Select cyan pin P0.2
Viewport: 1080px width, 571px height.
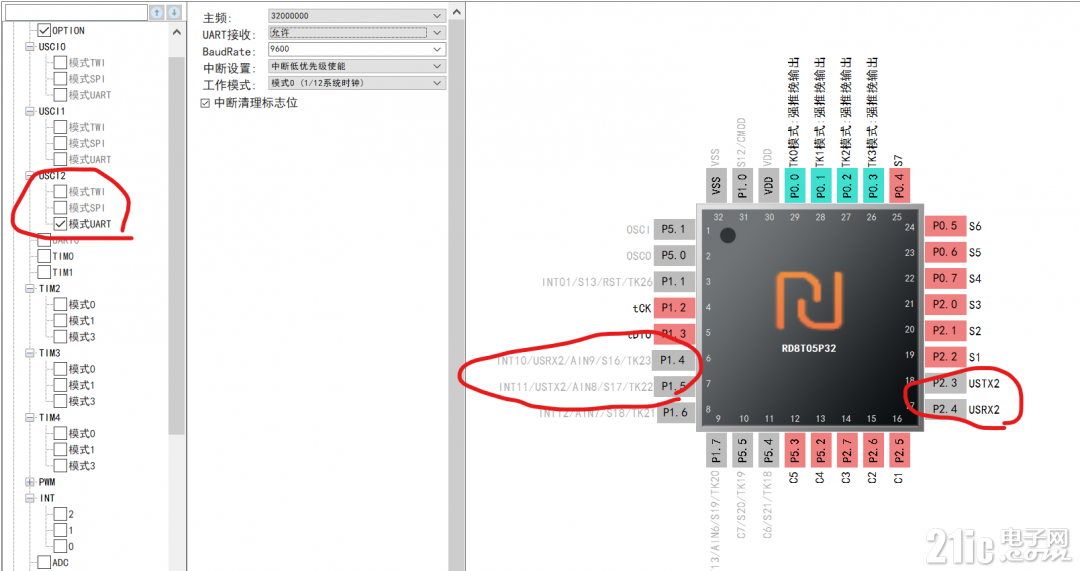847,185
